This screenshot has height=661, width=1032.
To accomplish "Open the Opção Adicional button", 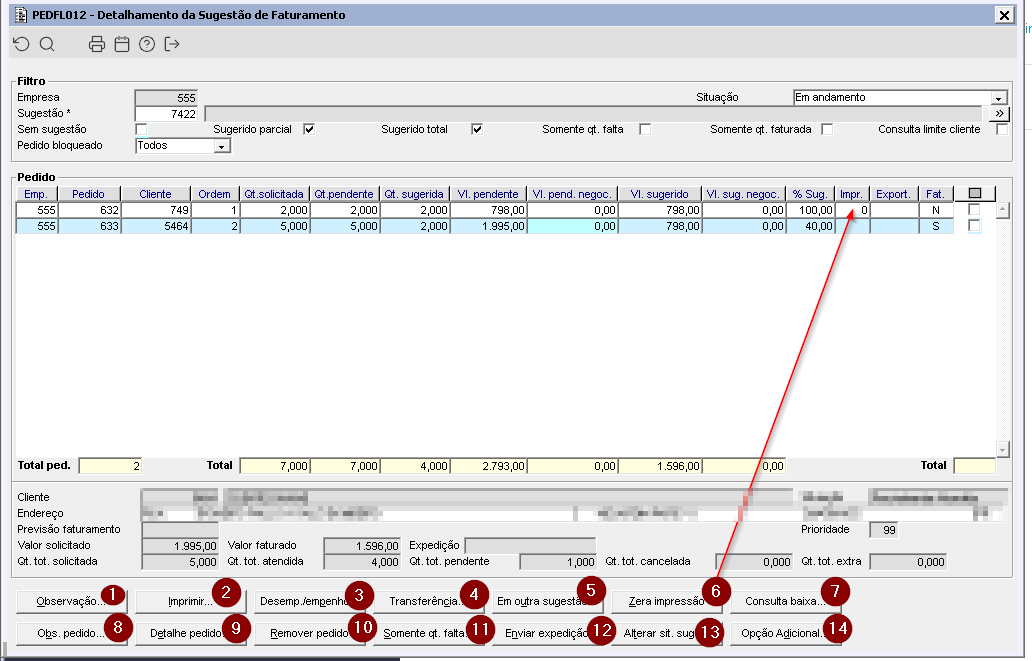I will pyautogui.click(x=785, y=633).
